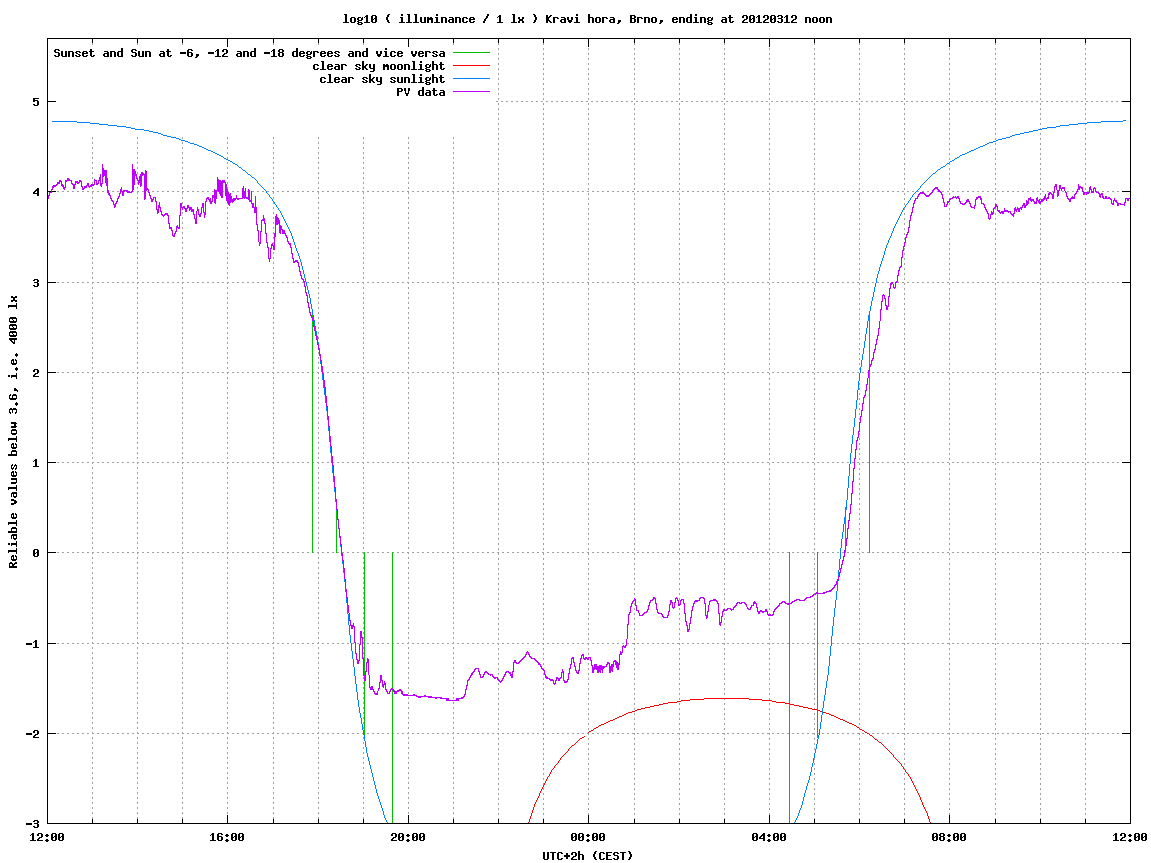Select legend entry 'Sunset and Sun at -6, -12 and -18 degrees'
The image size is (1151, 863).
(x=249, y=53)
